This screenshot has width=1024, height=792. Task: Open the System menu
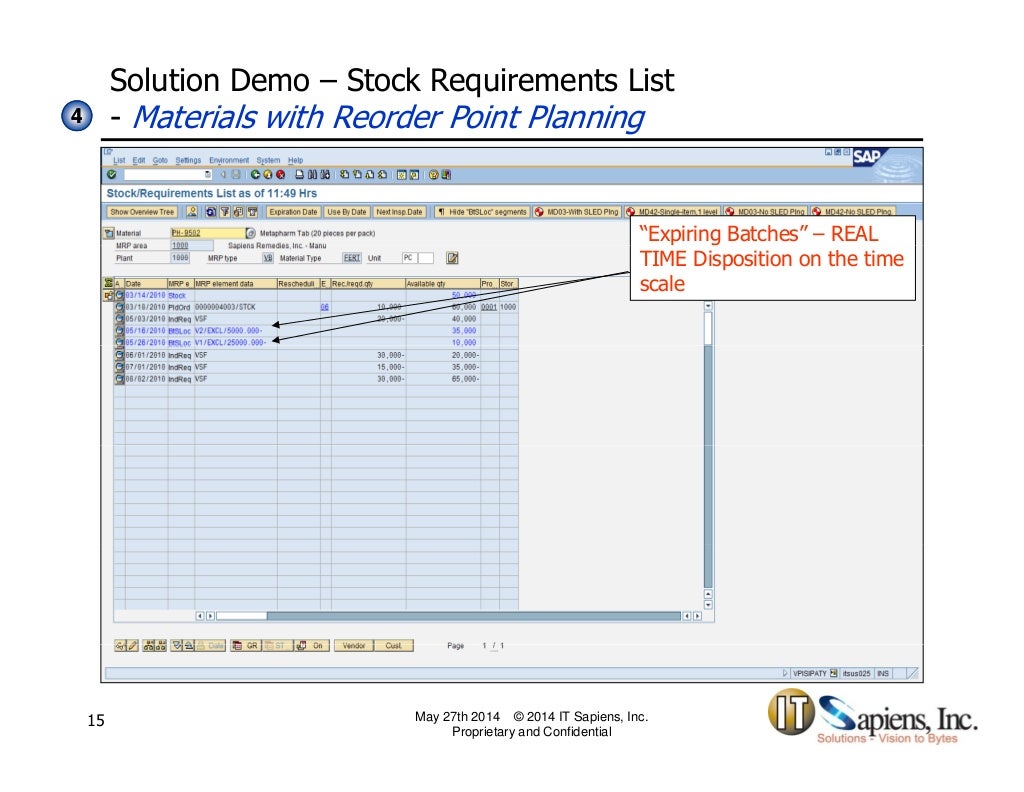tap(268, 160)
